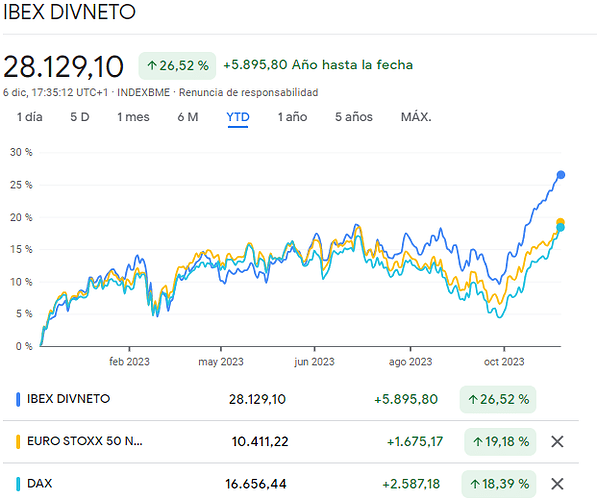Click the oct 2023 axis marker

tap(504, 361)
